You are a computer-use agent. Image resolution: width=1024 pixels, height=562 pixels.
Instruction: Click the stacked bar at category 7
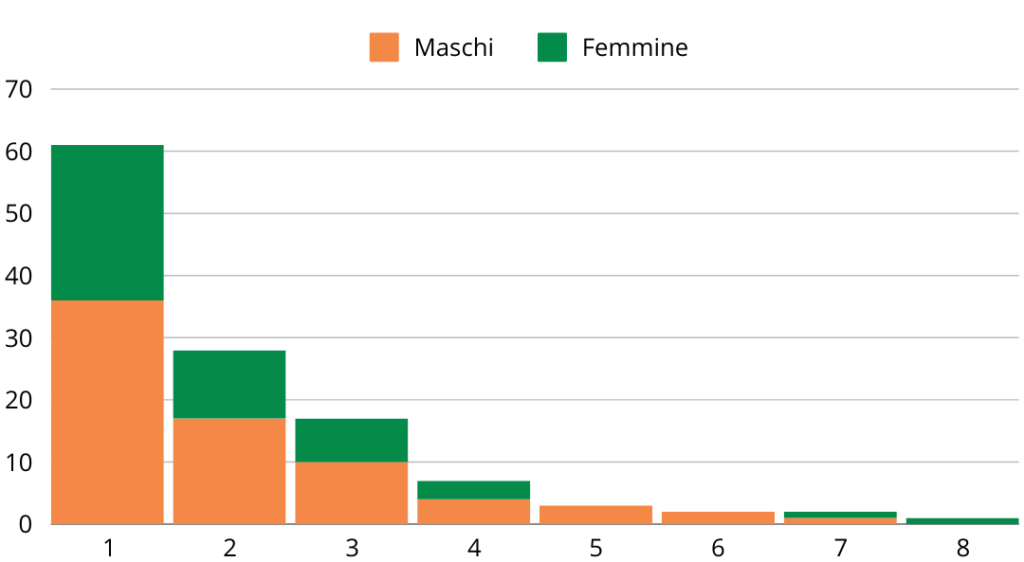click(840, 518)
